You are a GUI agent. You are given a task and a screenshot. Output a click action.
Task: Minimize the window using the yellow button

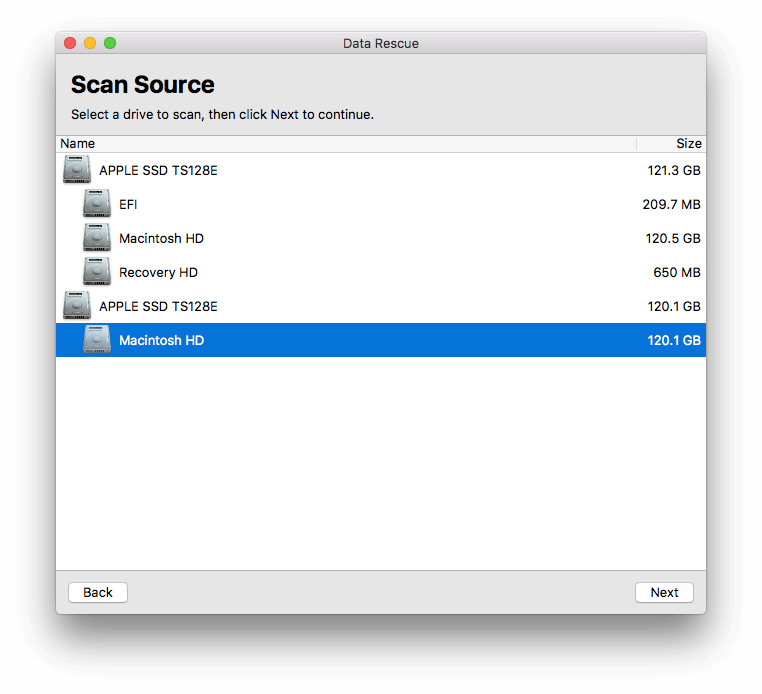point(90,43)
